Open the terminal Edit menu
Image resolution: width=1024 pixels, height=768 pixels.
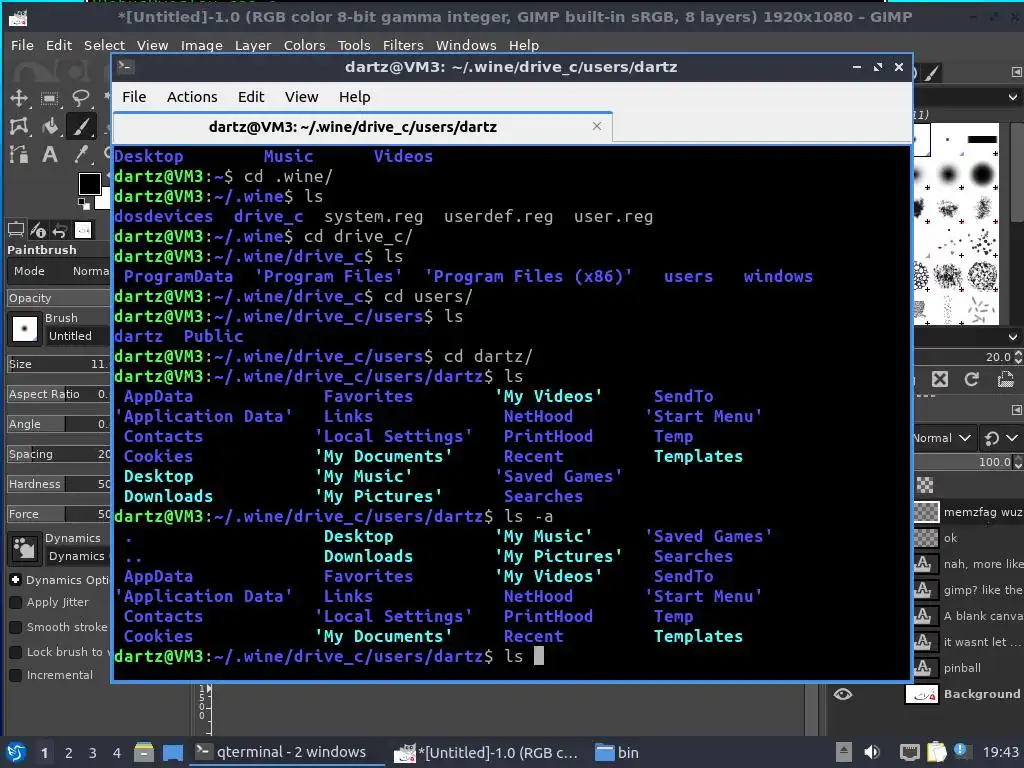tap(251, 97)
